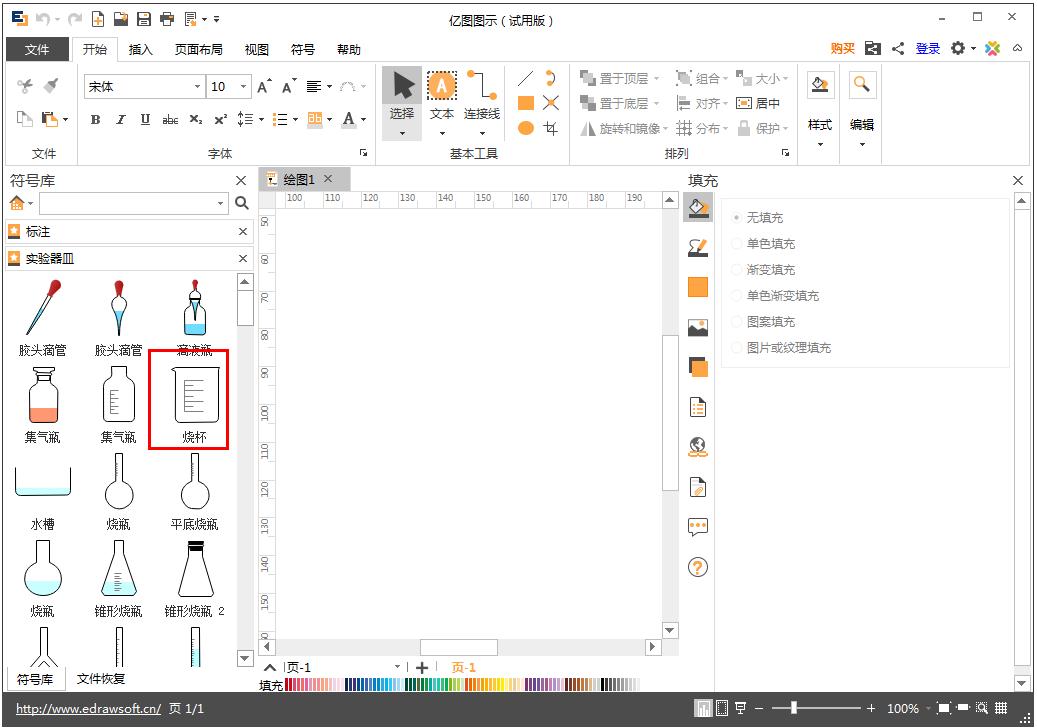The height and width of the screenshot is (728, 1037).
Task: Open the edrawsoft.cn website link
Action: [x=88, y=709]
